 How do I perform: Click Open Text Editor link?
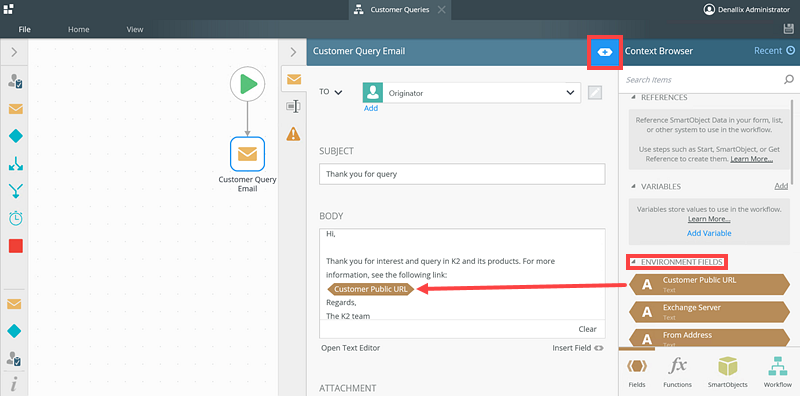tap(351, 348)
